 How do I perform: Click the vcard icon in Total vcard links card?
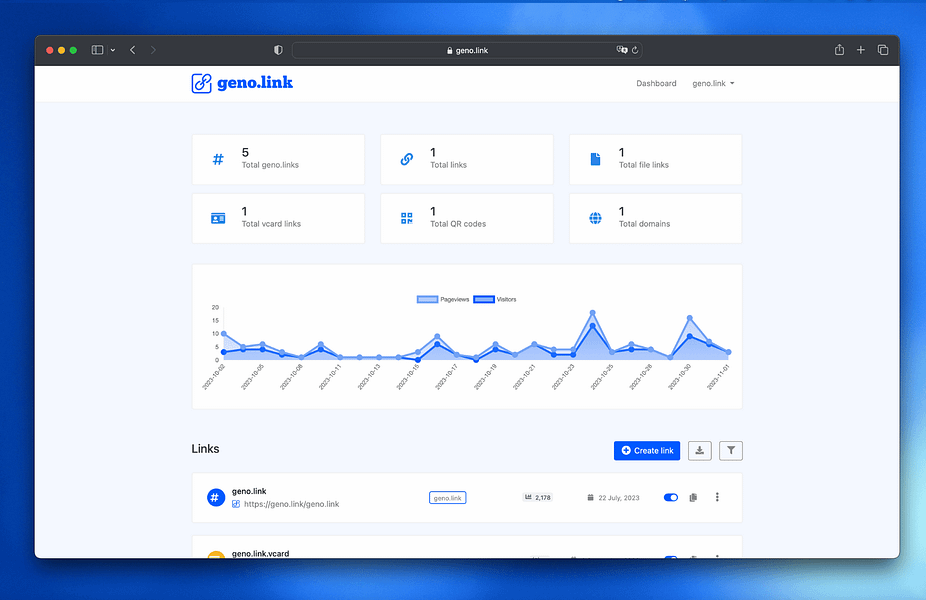point(218,218)
